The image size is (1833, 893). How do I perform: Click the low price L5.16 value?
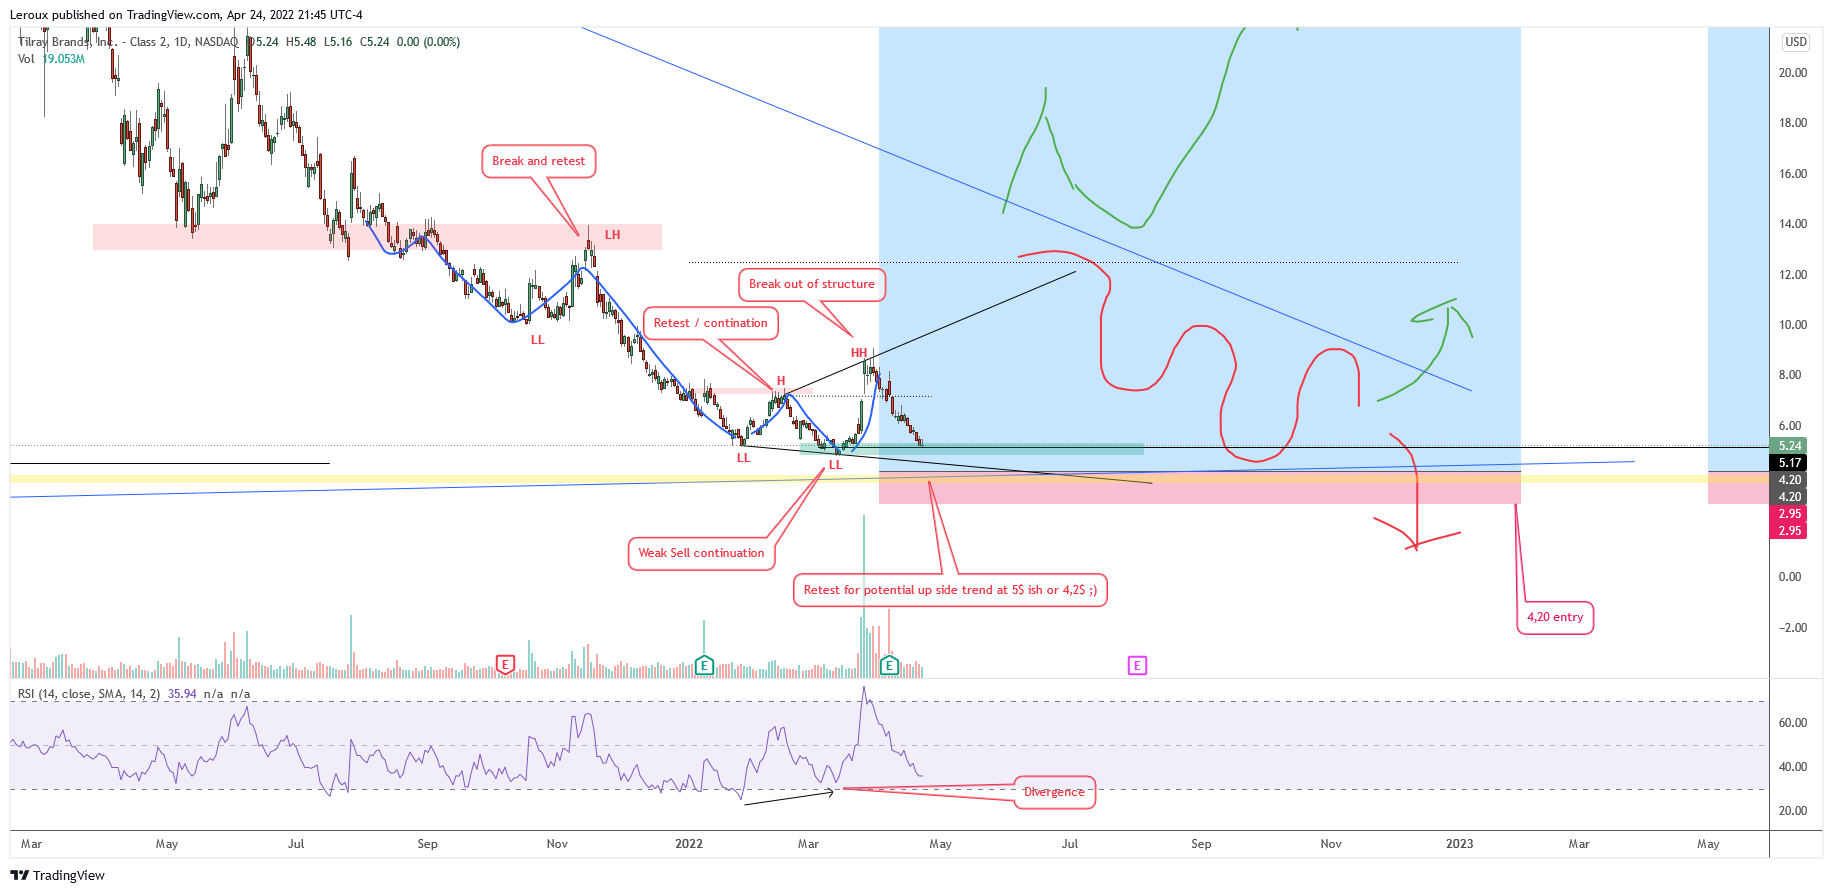338,42
